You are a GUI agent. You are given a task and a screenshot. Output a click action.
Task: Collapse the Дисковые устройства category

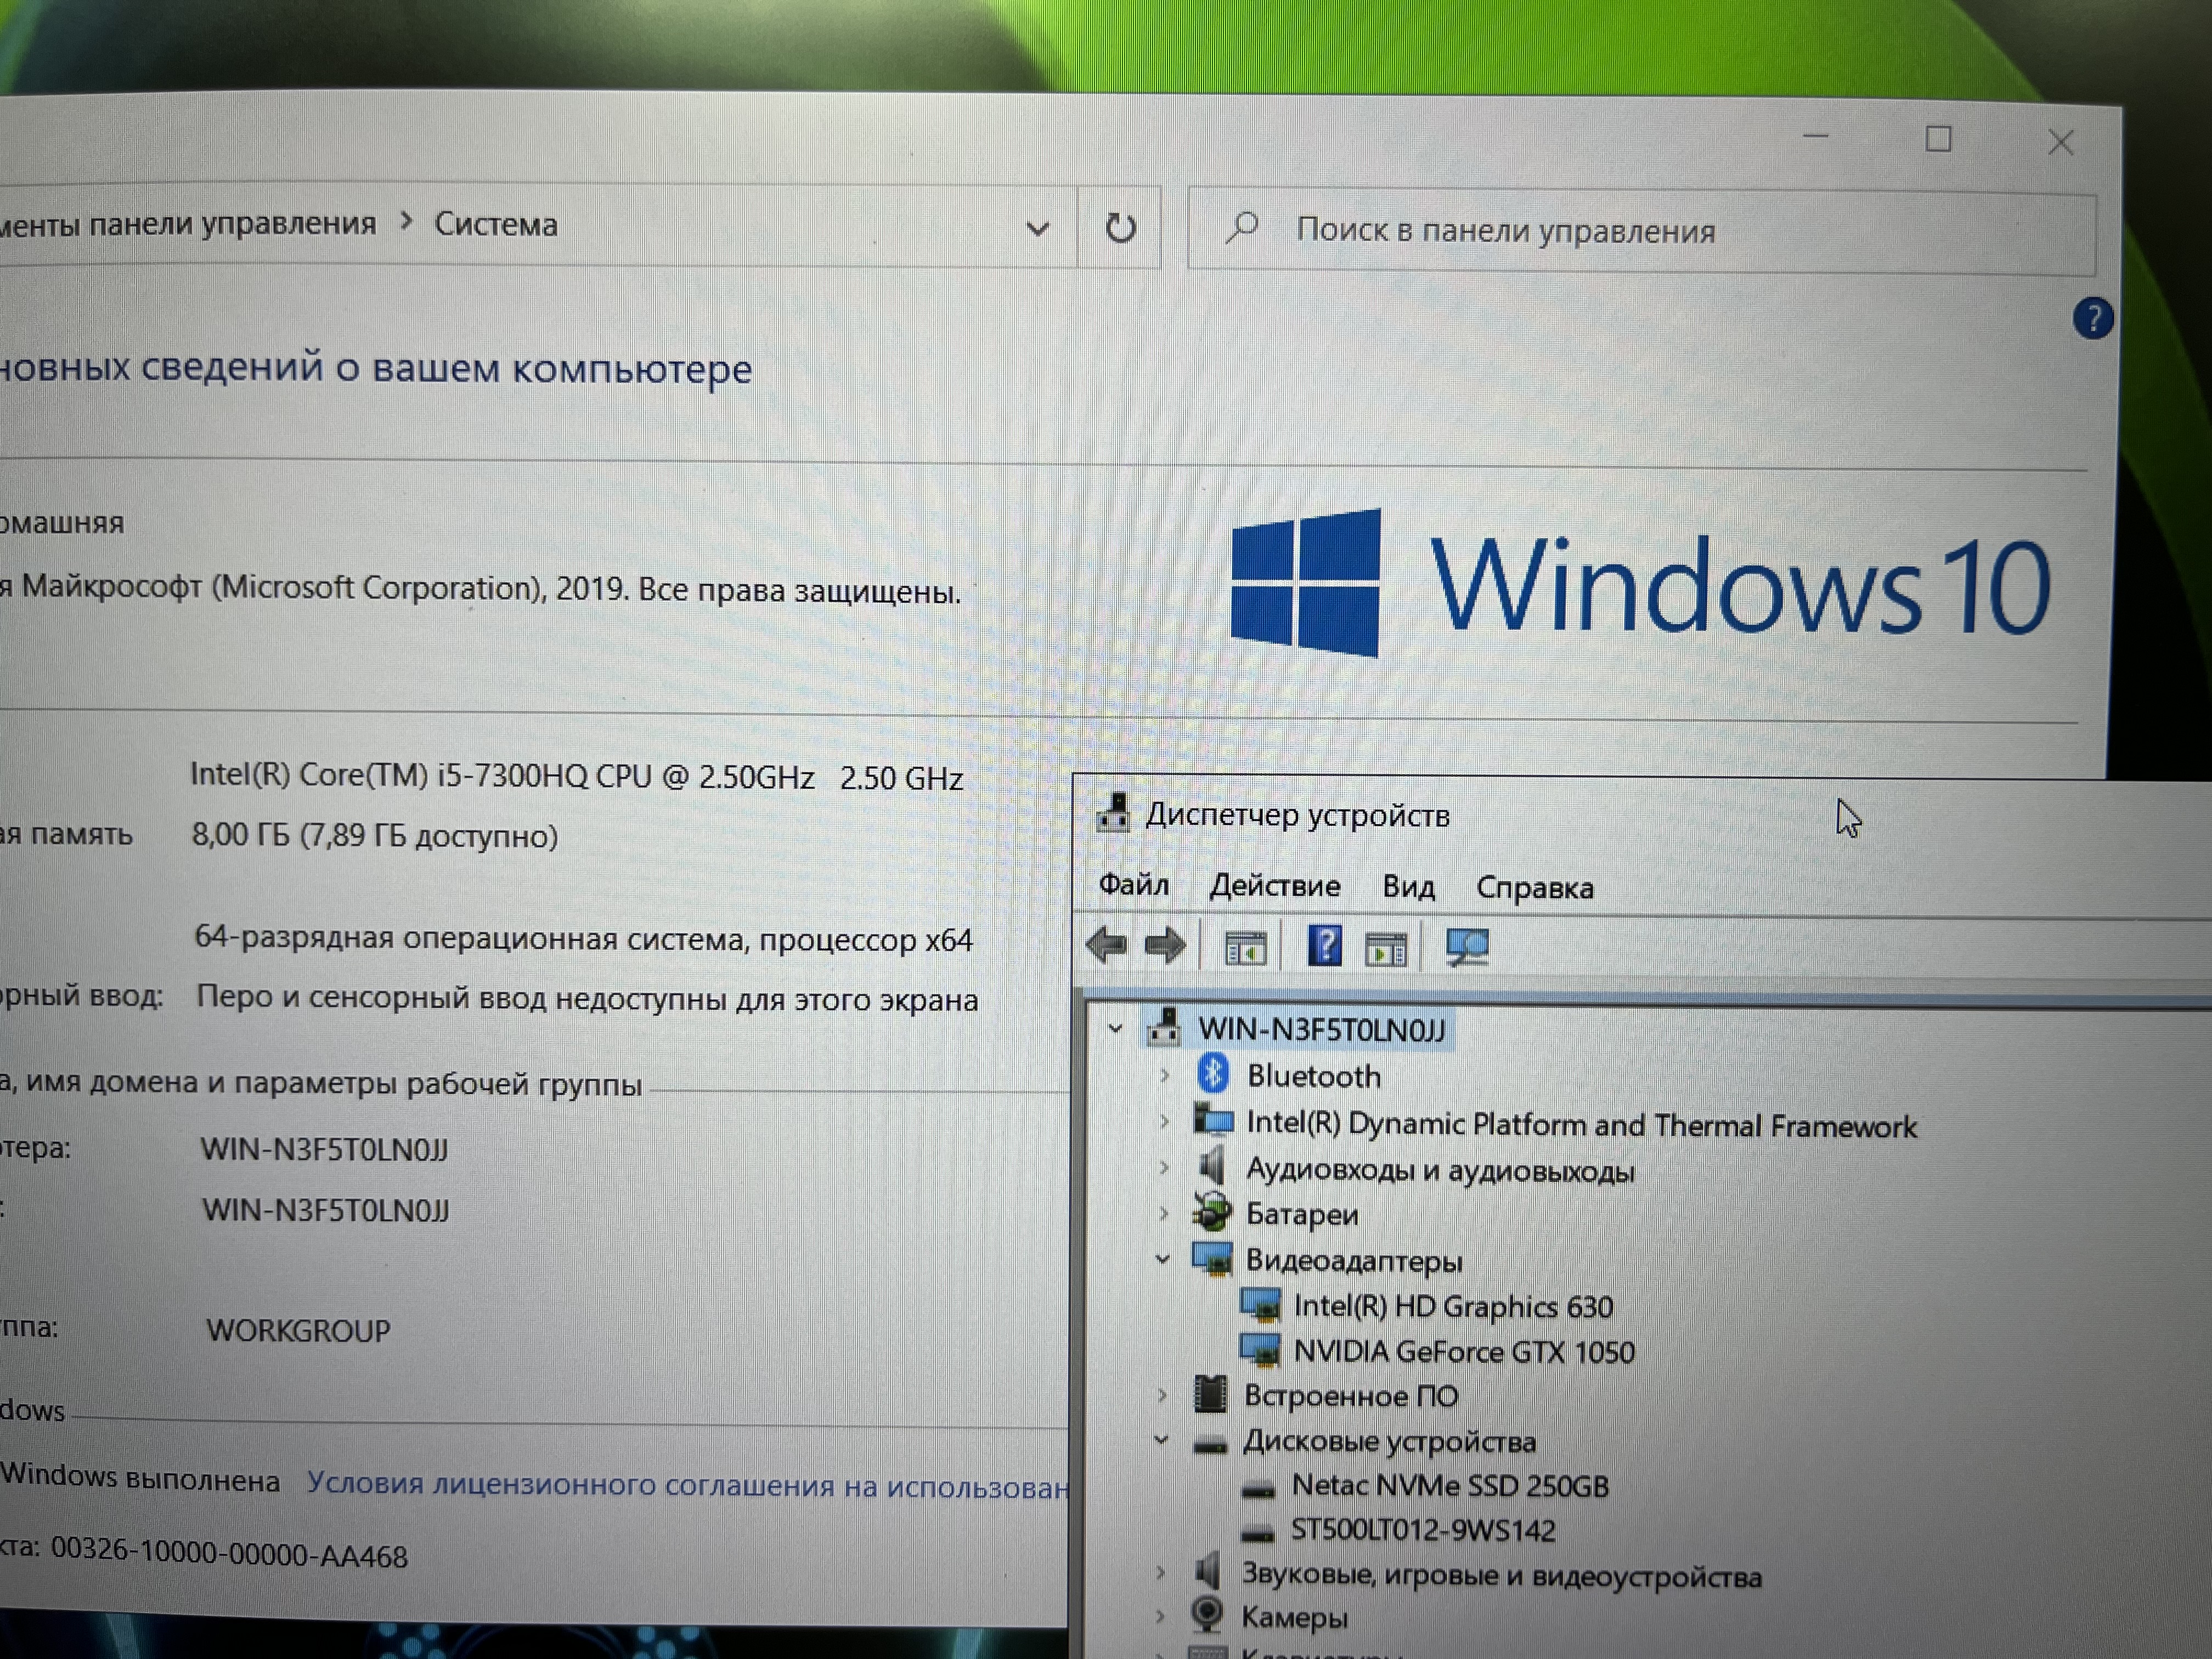(x=1161, y=1440)
